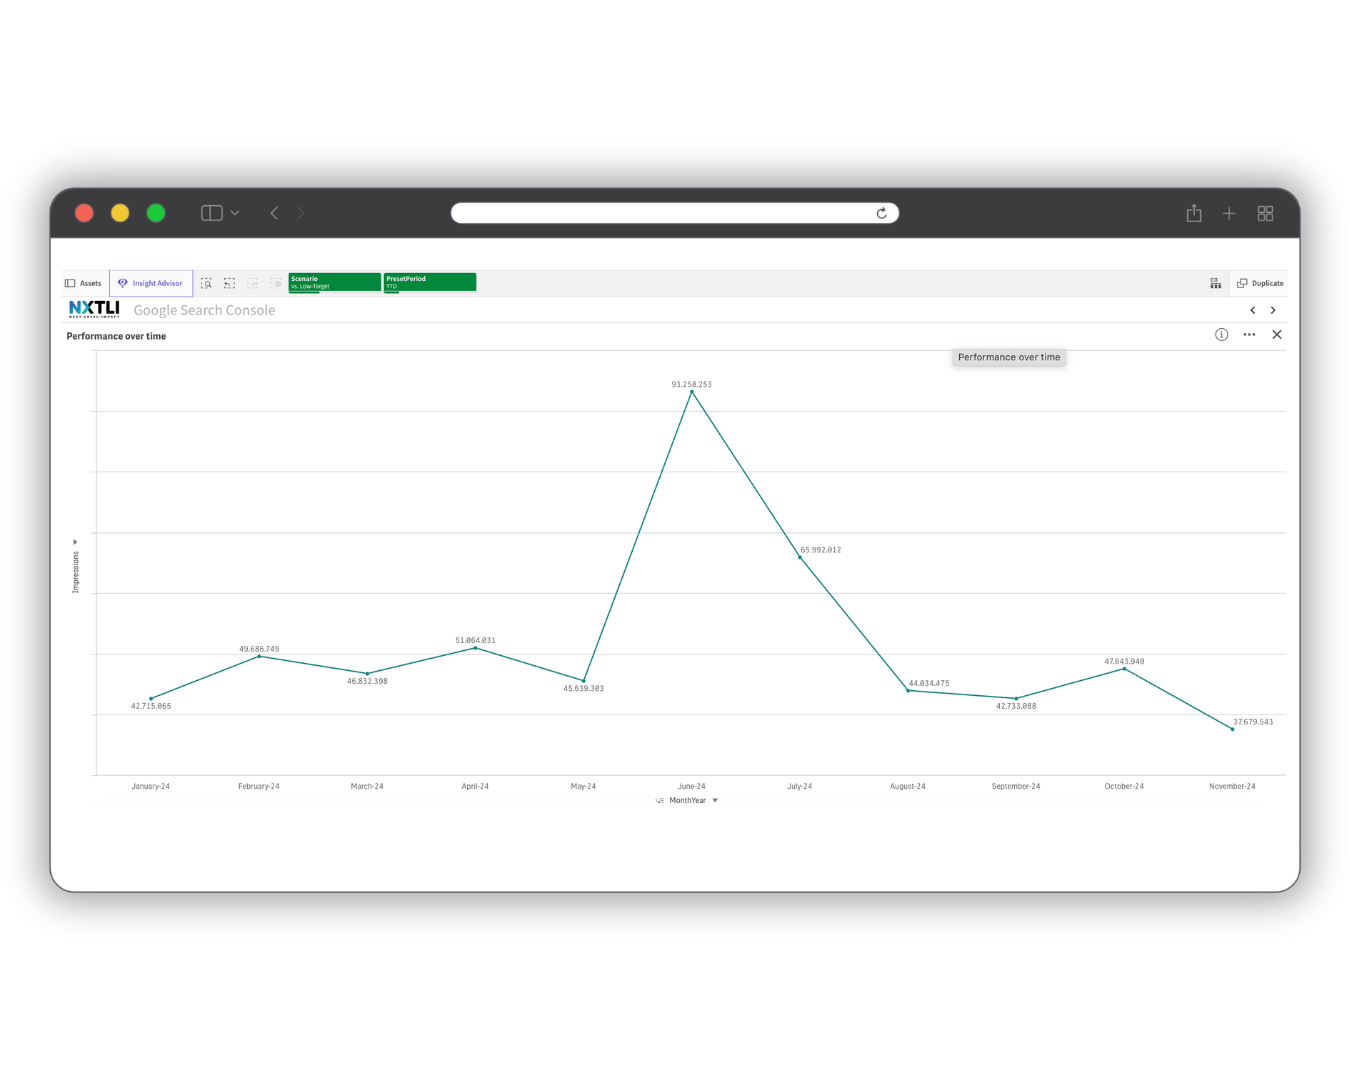Show chart details info icon
Viewport: 1350px width, 1080px height.
[1221, 335]
